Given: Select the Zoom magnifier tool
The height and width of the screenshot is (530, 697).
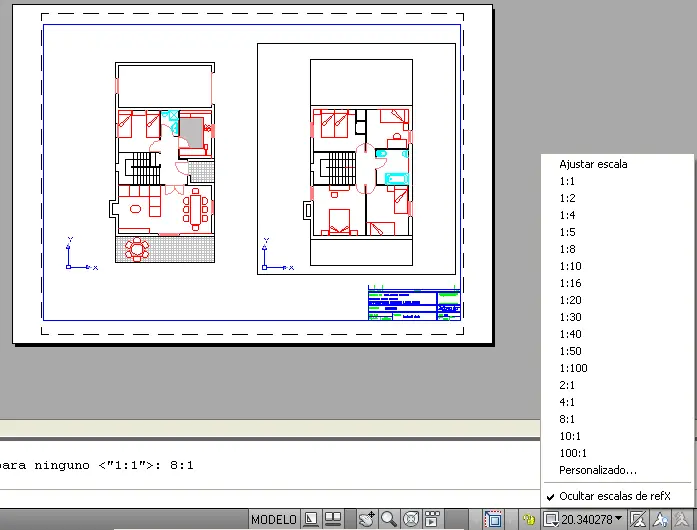Looking at the screenshot, I should [x=388, y=519].
